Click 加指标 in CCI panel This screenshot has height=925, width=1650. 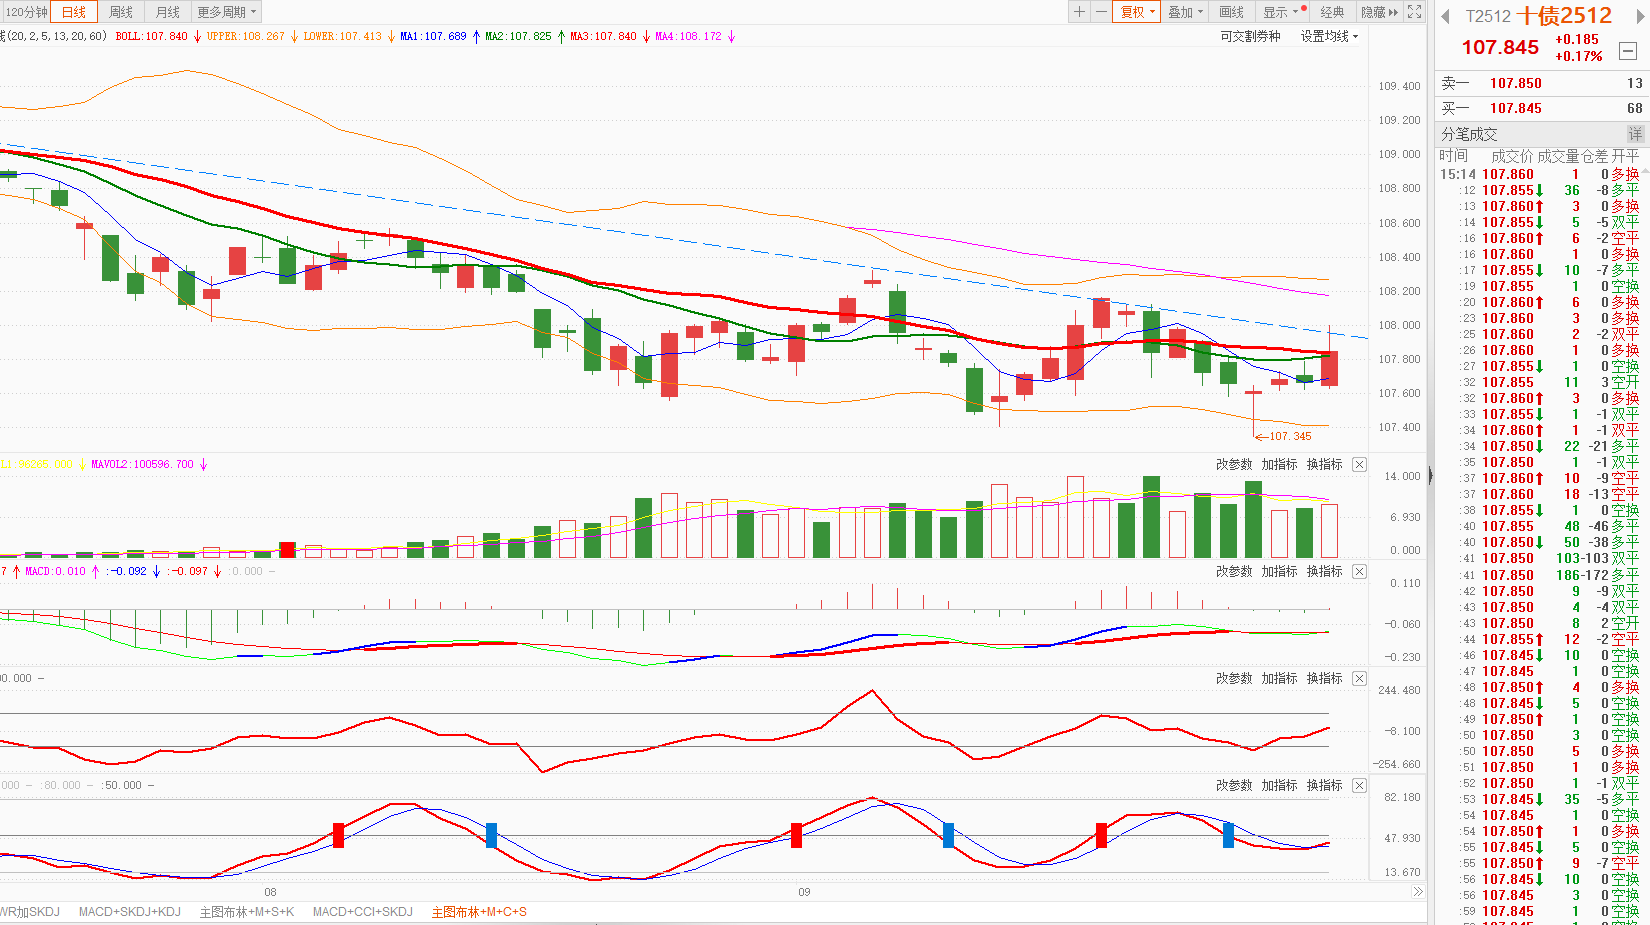1279,678
